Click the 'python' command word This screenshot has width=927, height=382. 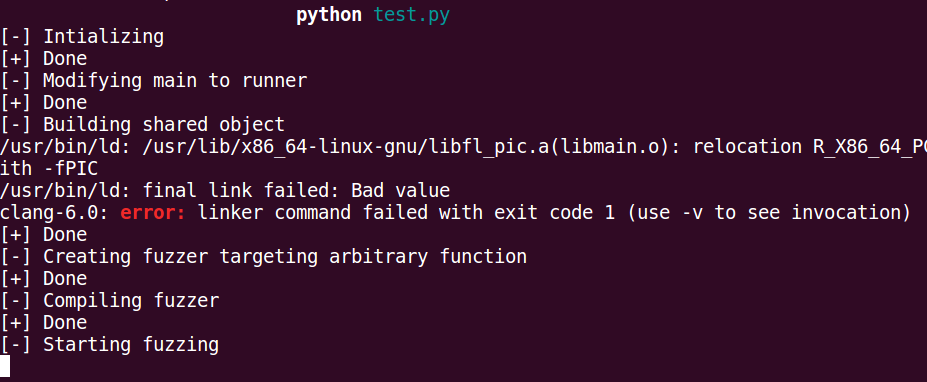[x=329, y=15]
